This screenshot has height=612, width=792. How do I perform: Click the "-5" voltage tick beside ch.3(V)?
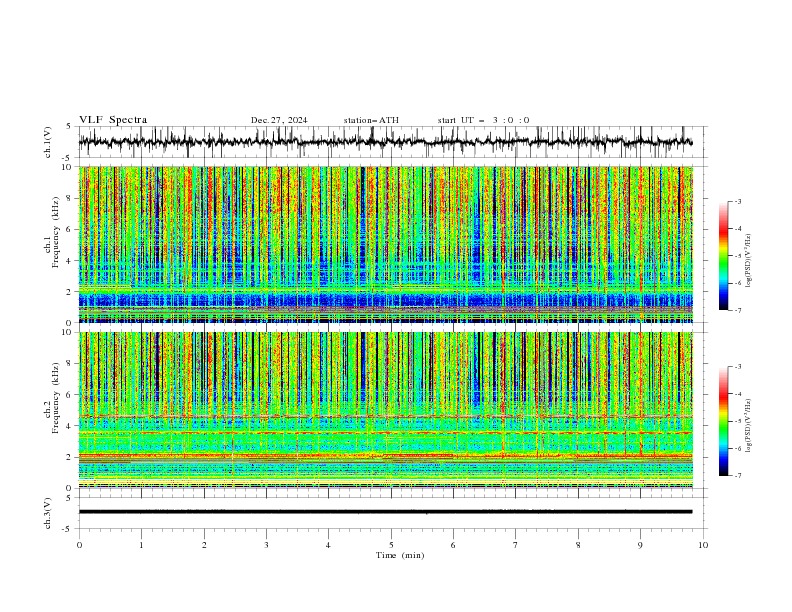67,529
